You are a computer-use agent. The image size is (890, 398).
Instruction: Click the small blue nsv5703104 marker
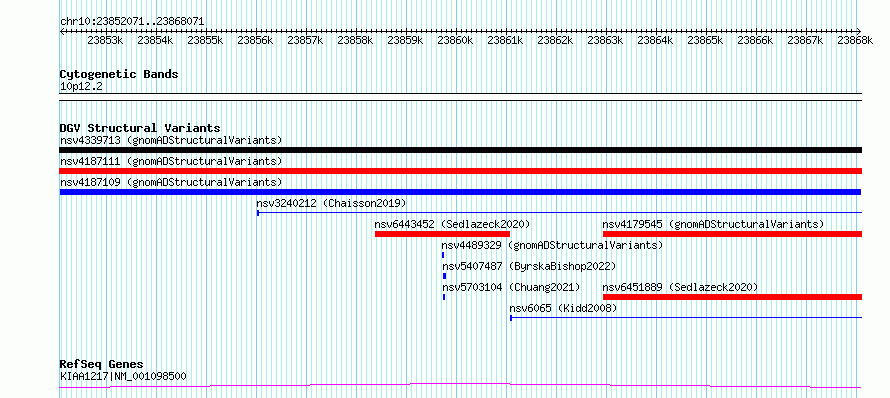444,297
